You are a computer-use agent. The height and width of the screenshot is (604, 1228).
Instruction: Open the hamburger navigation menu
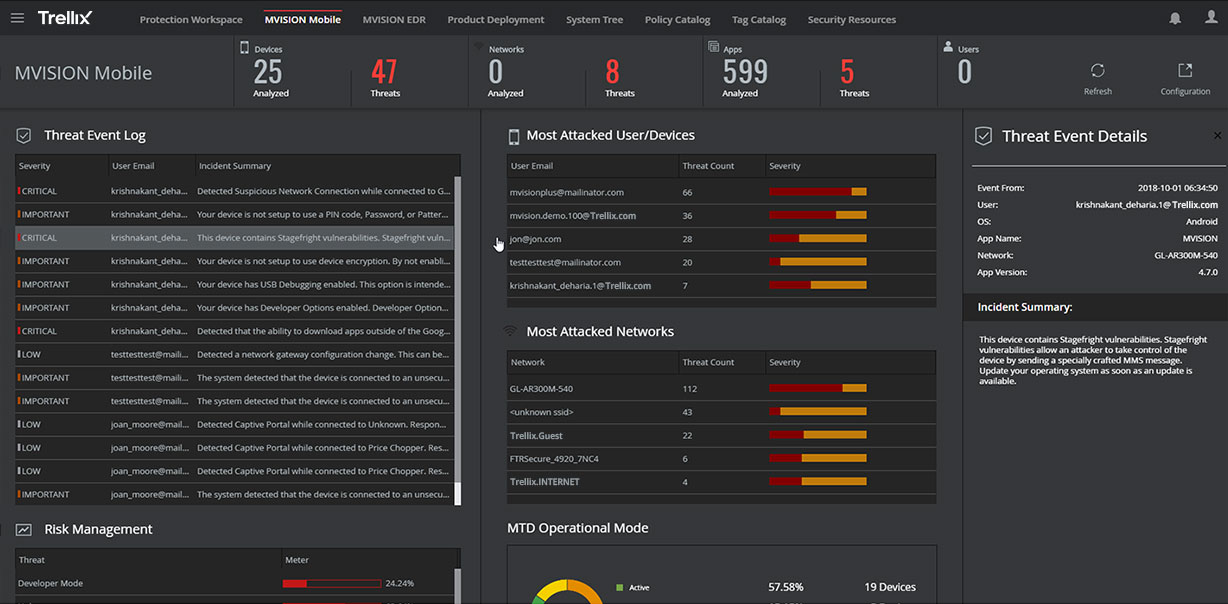coord(17,18)
